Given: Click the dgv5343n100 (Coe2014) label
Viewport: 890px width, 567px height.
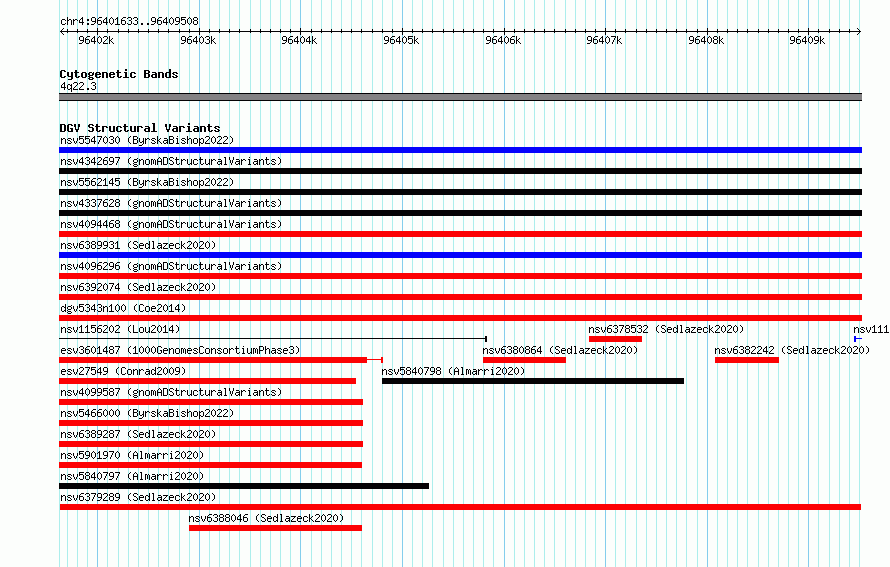Looking at the screenshot, I should point(123,308).
